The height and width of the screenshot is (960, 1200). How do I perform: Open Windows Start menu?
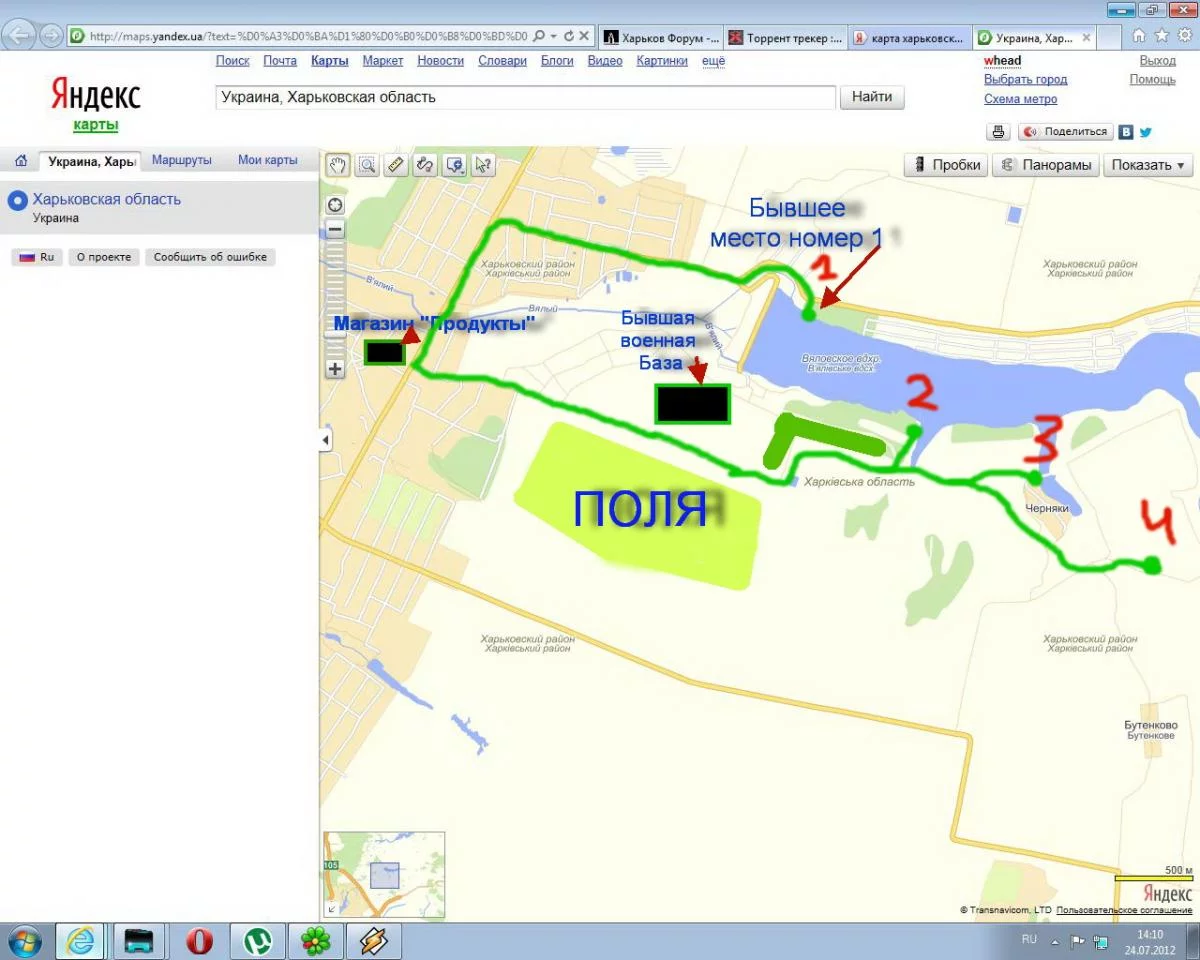23,940
